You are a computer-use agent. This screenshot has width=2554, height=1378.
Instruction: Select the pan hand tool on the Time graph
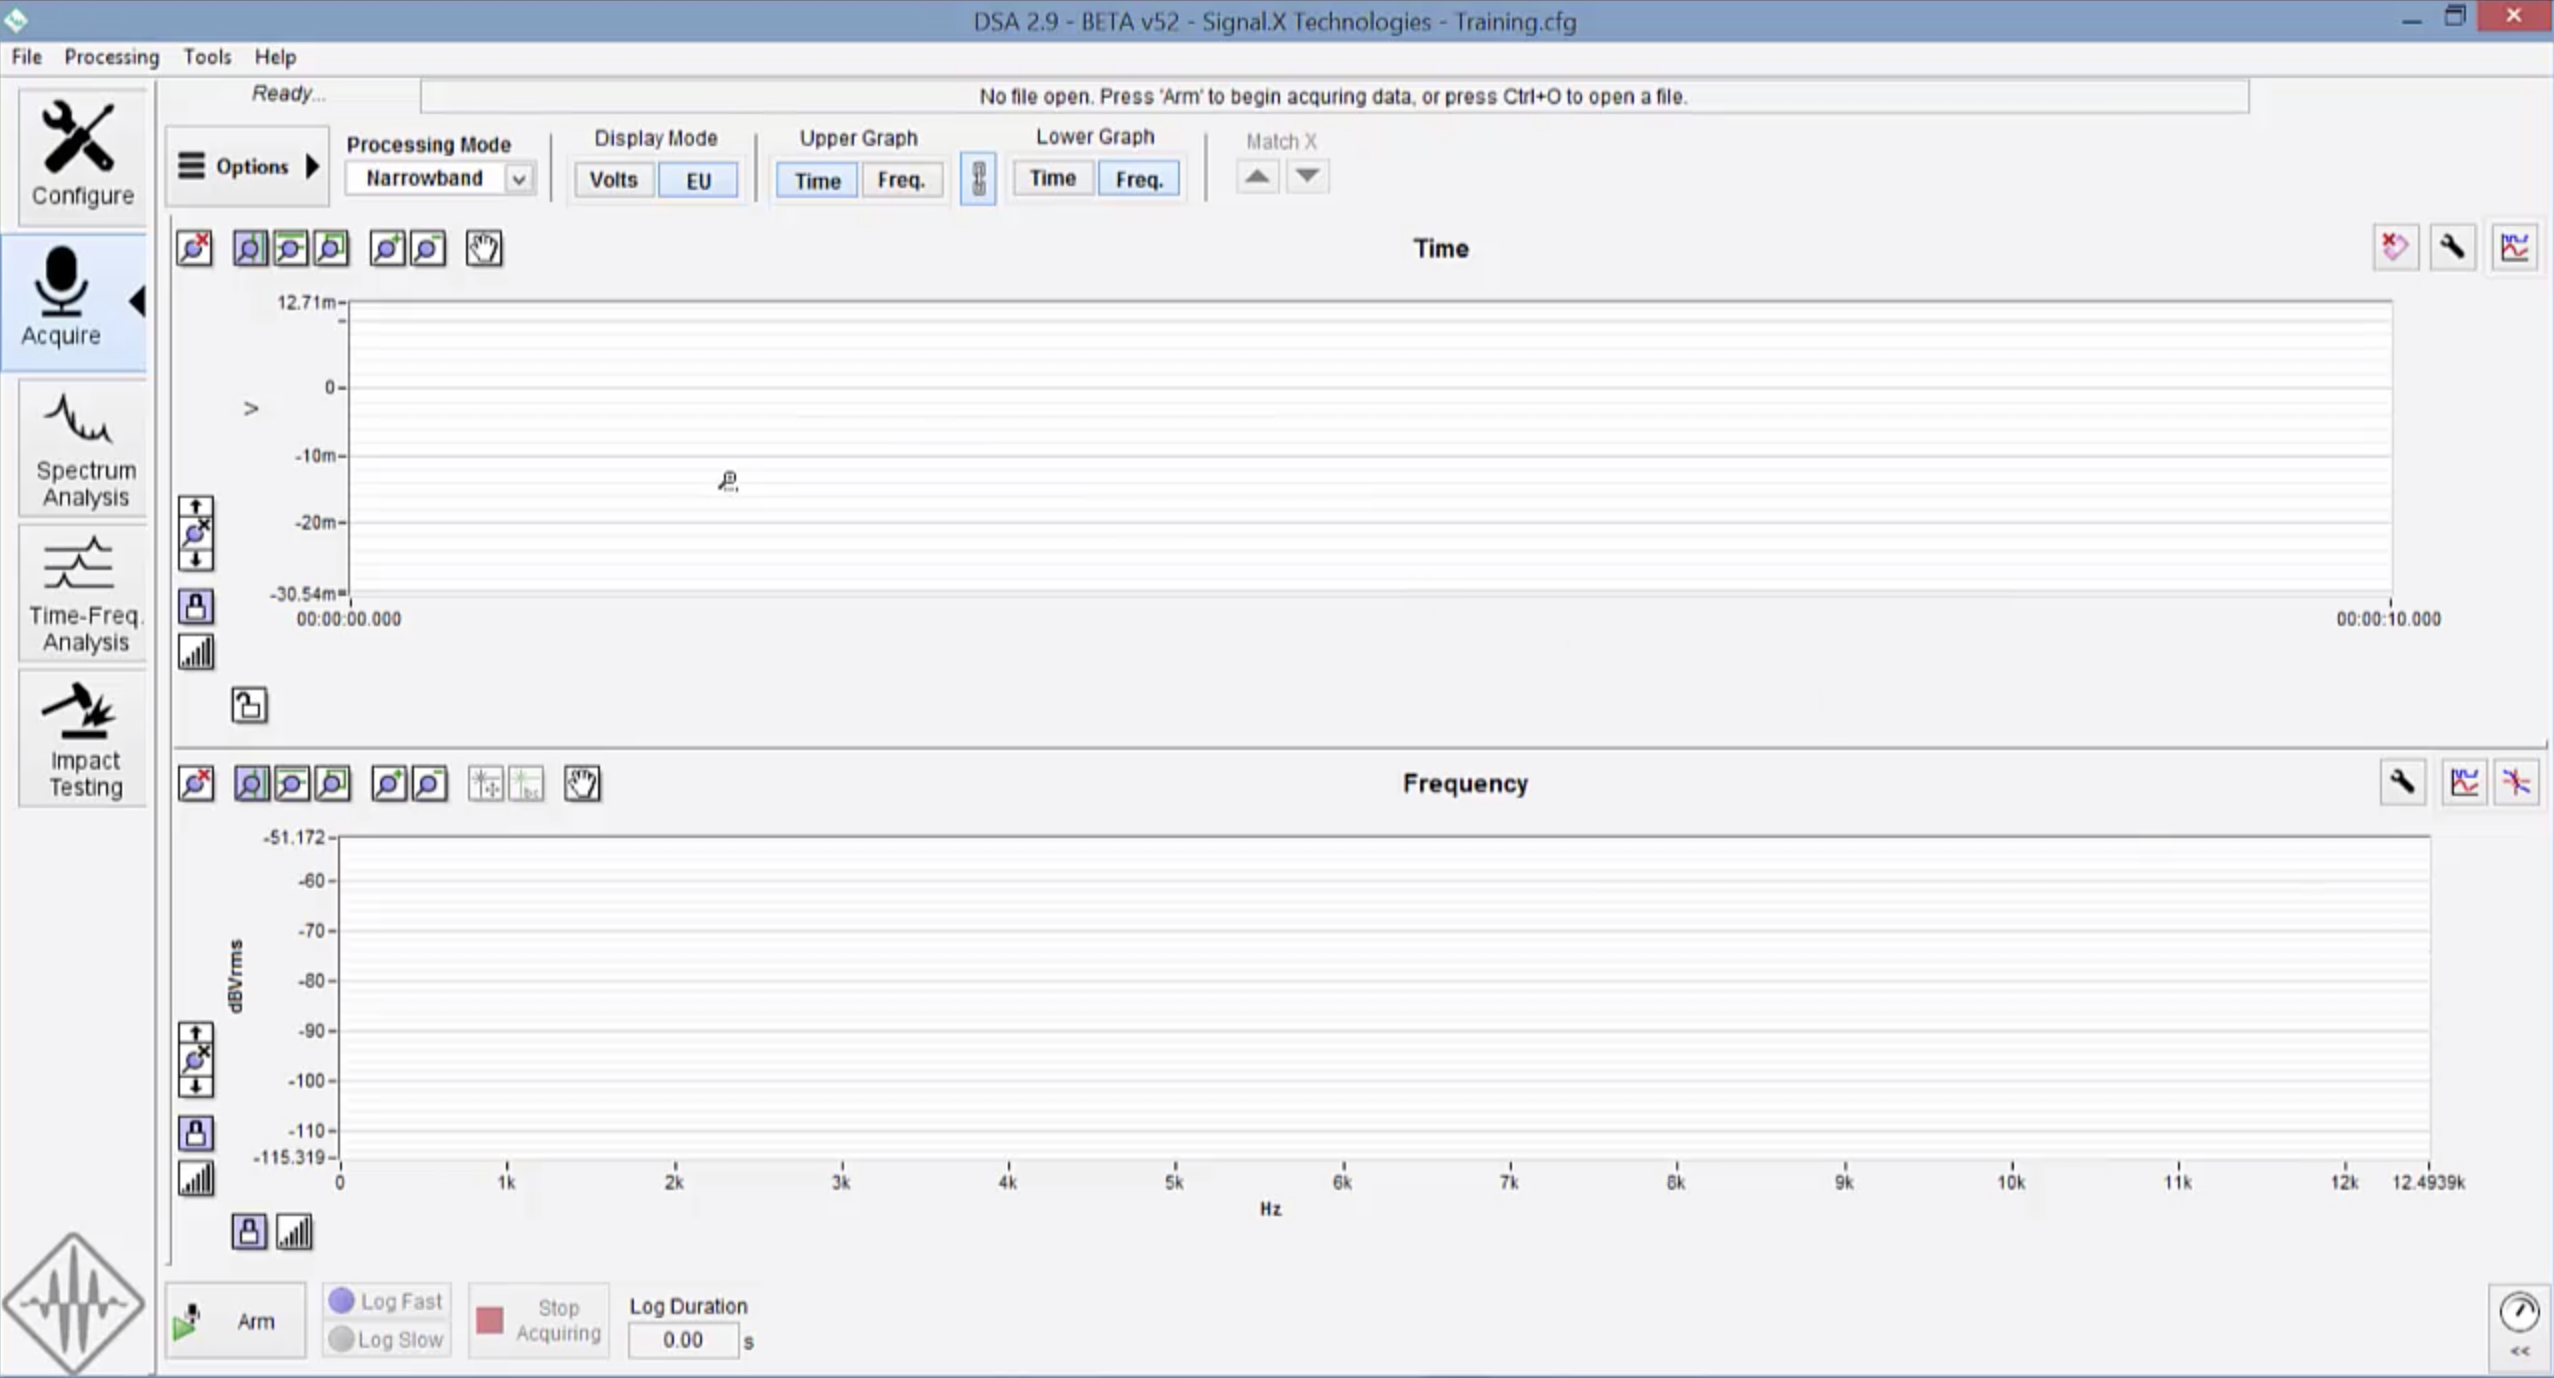point(484,248)
